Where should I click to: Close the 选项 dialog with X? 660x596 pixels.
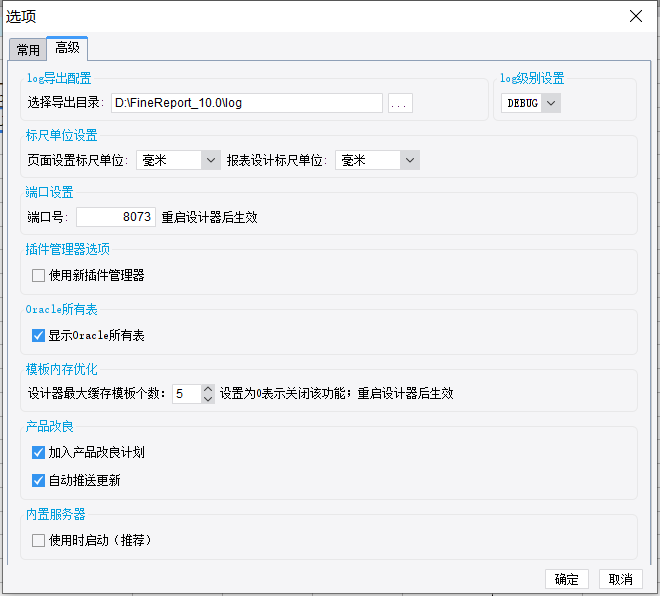(636, 16)
